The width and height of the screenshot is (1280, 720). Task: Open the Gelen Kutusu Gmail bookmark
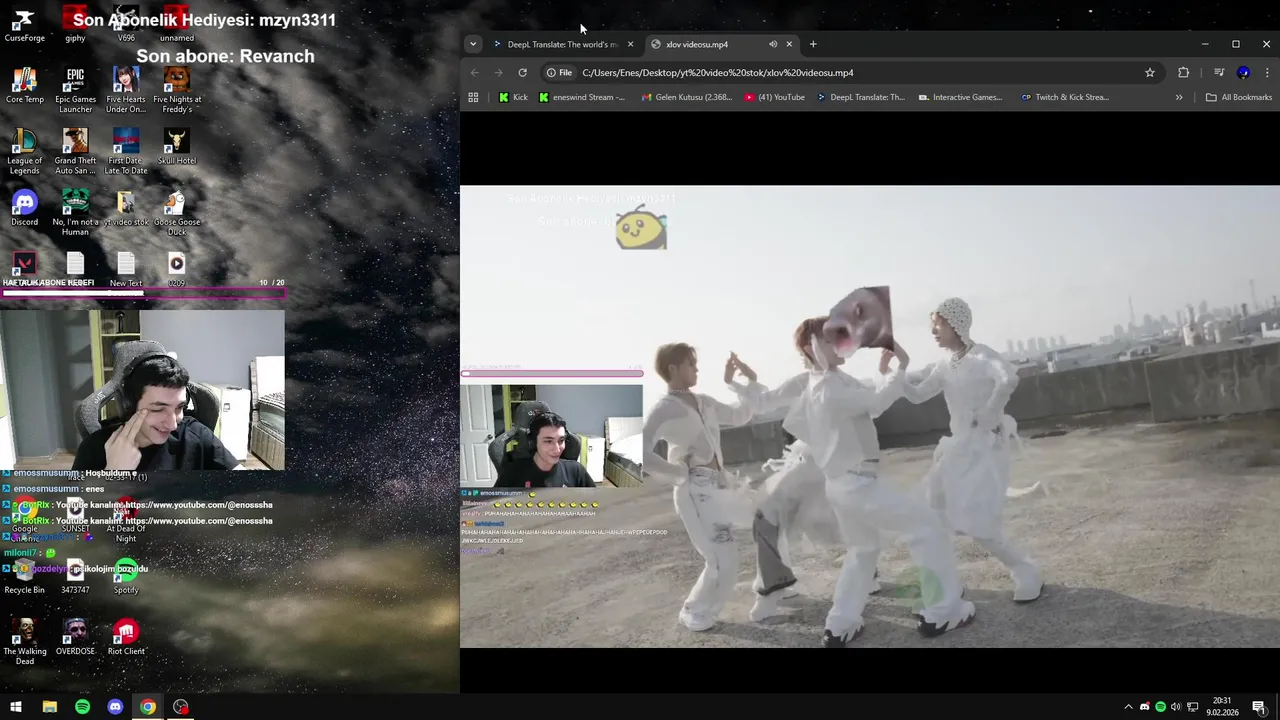[687, 97]
